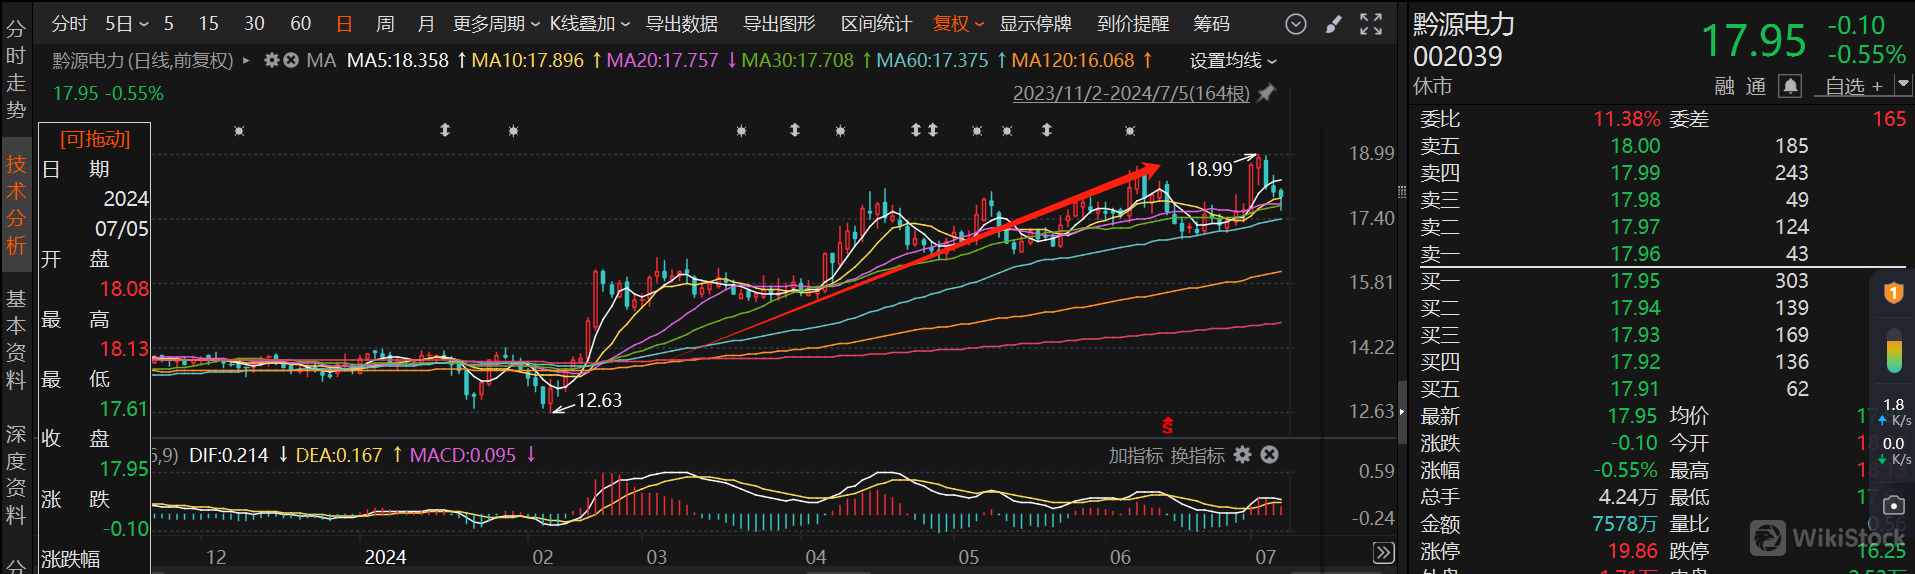Toggle 显示停牌 option

1036,24
